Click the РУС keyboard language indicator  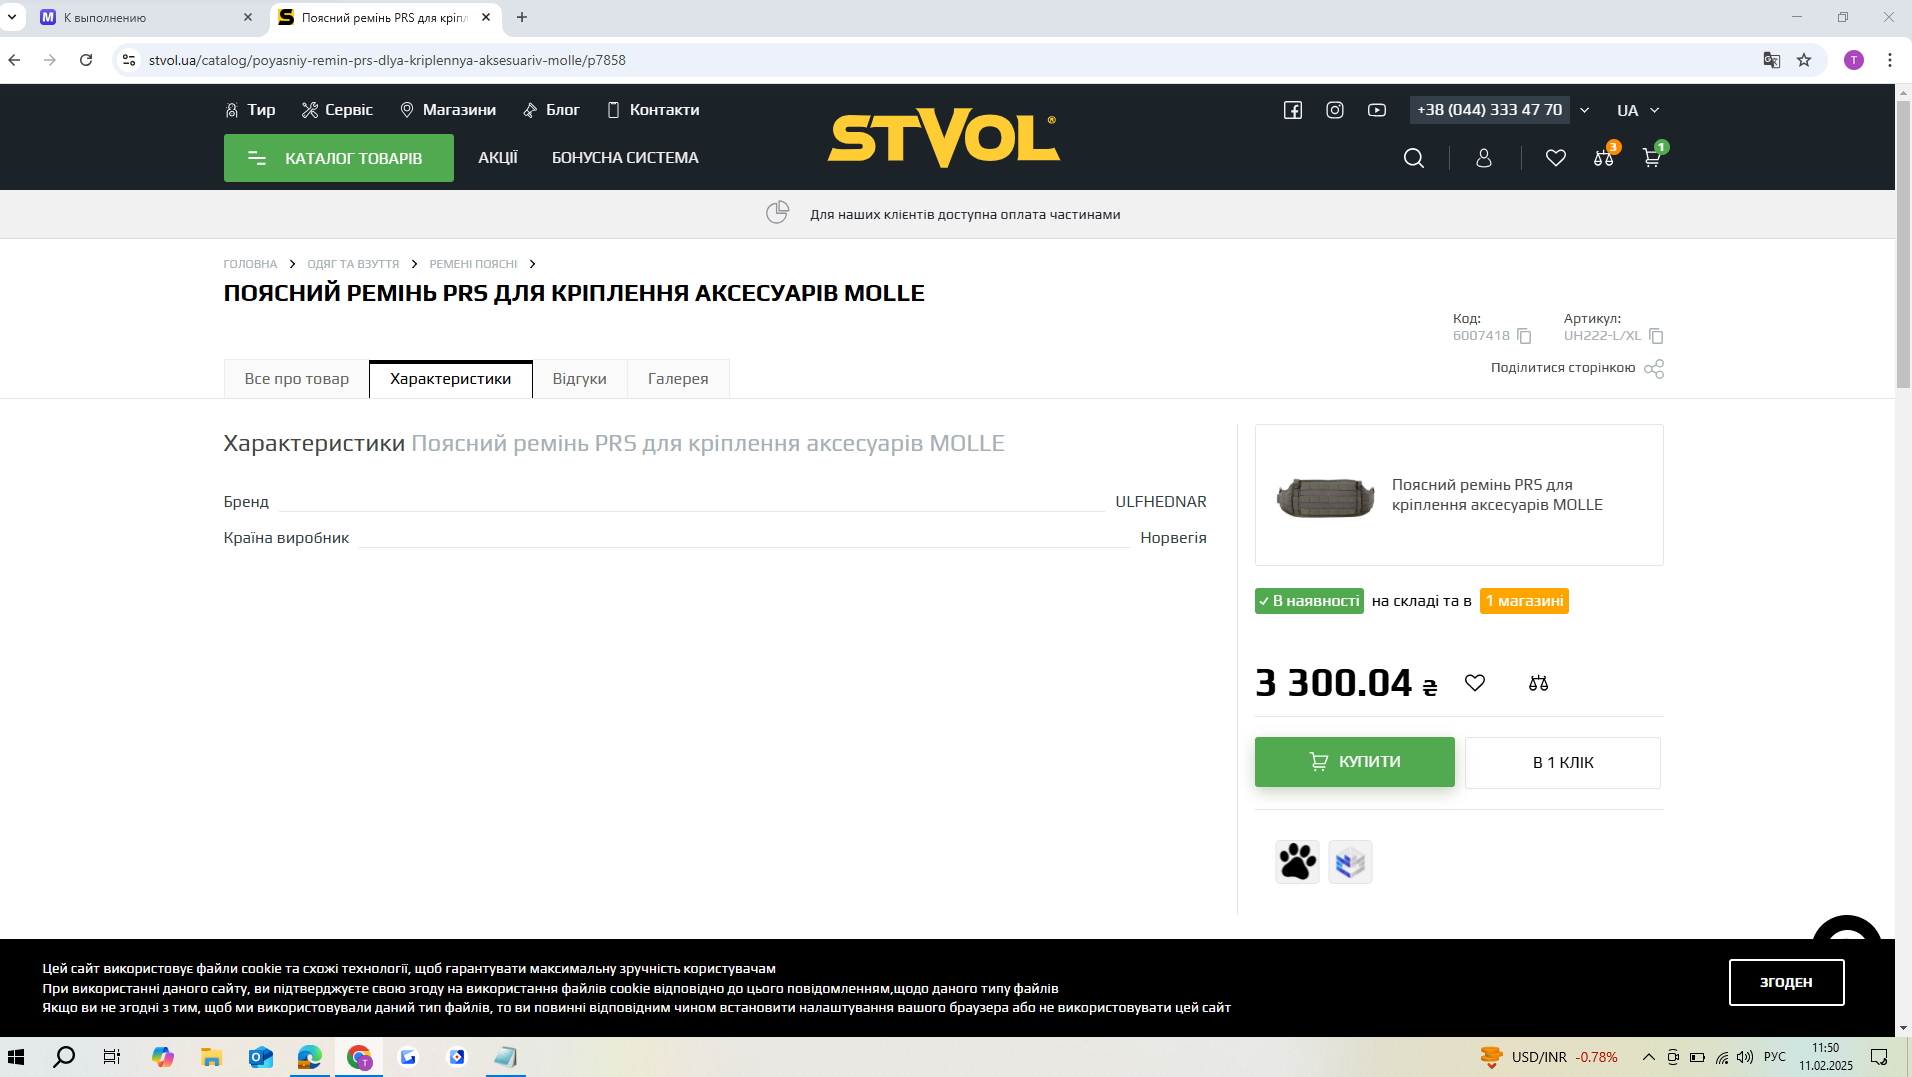point(1775,1057)
